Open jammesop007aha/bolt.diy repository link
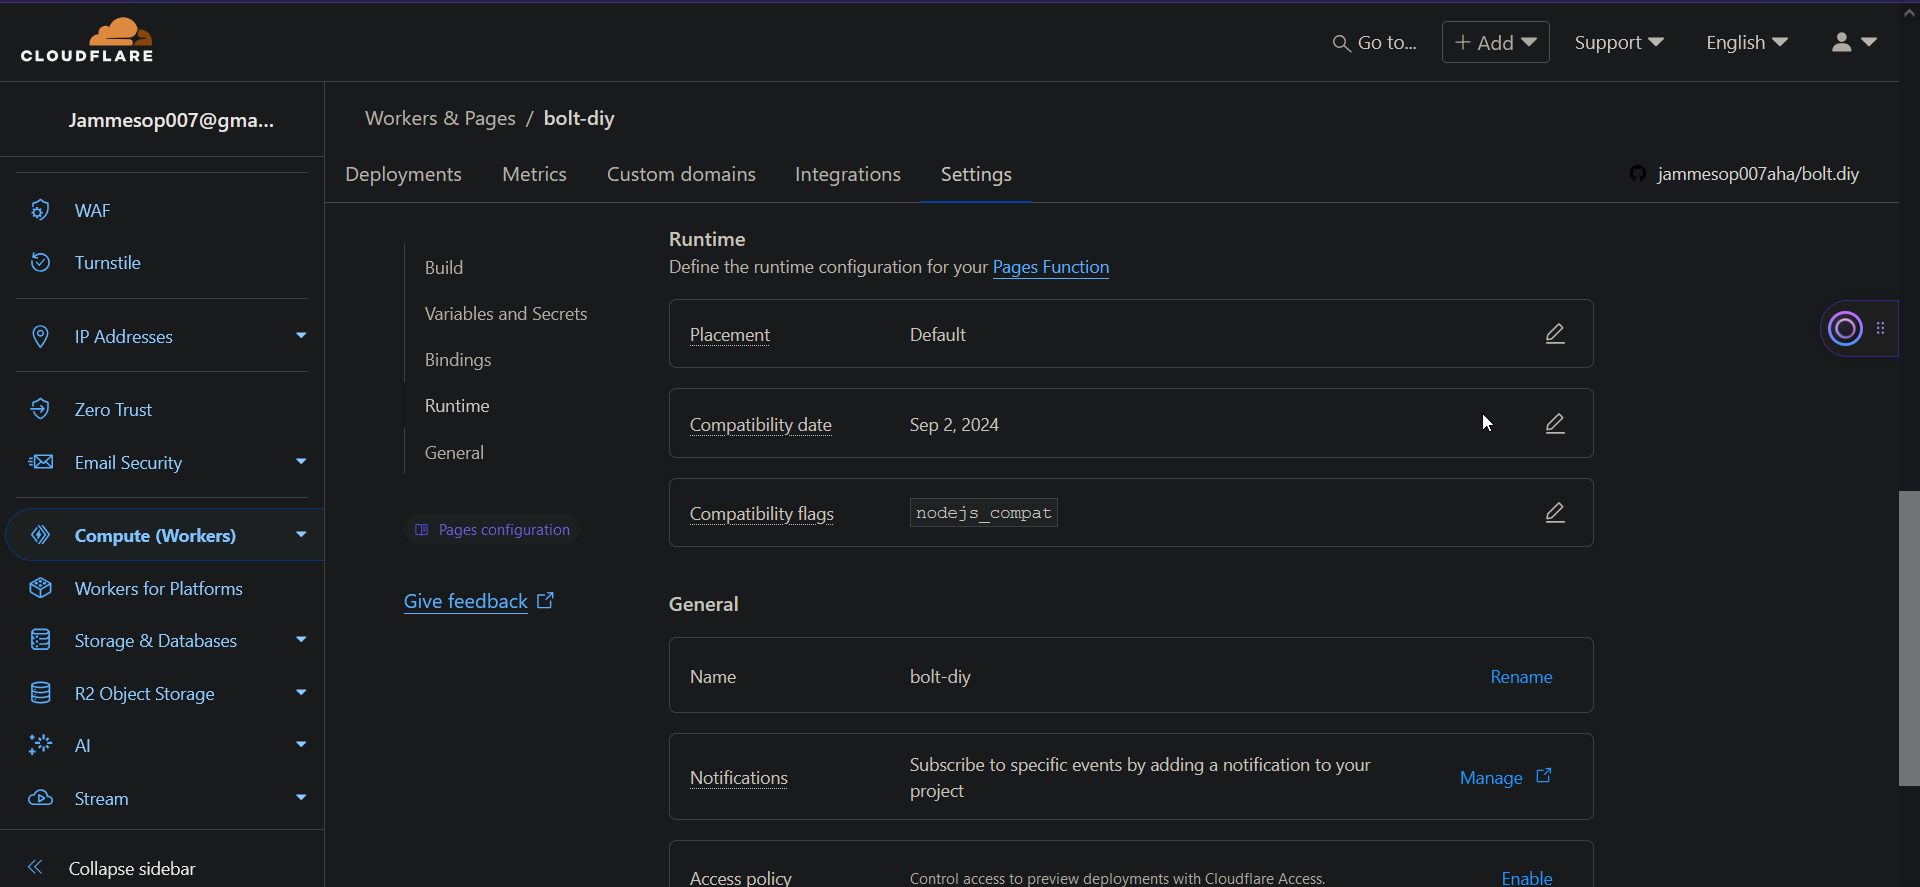The height and width of the screenshot is (887, 1920). pyautogui.click(x=1758, y=174)
